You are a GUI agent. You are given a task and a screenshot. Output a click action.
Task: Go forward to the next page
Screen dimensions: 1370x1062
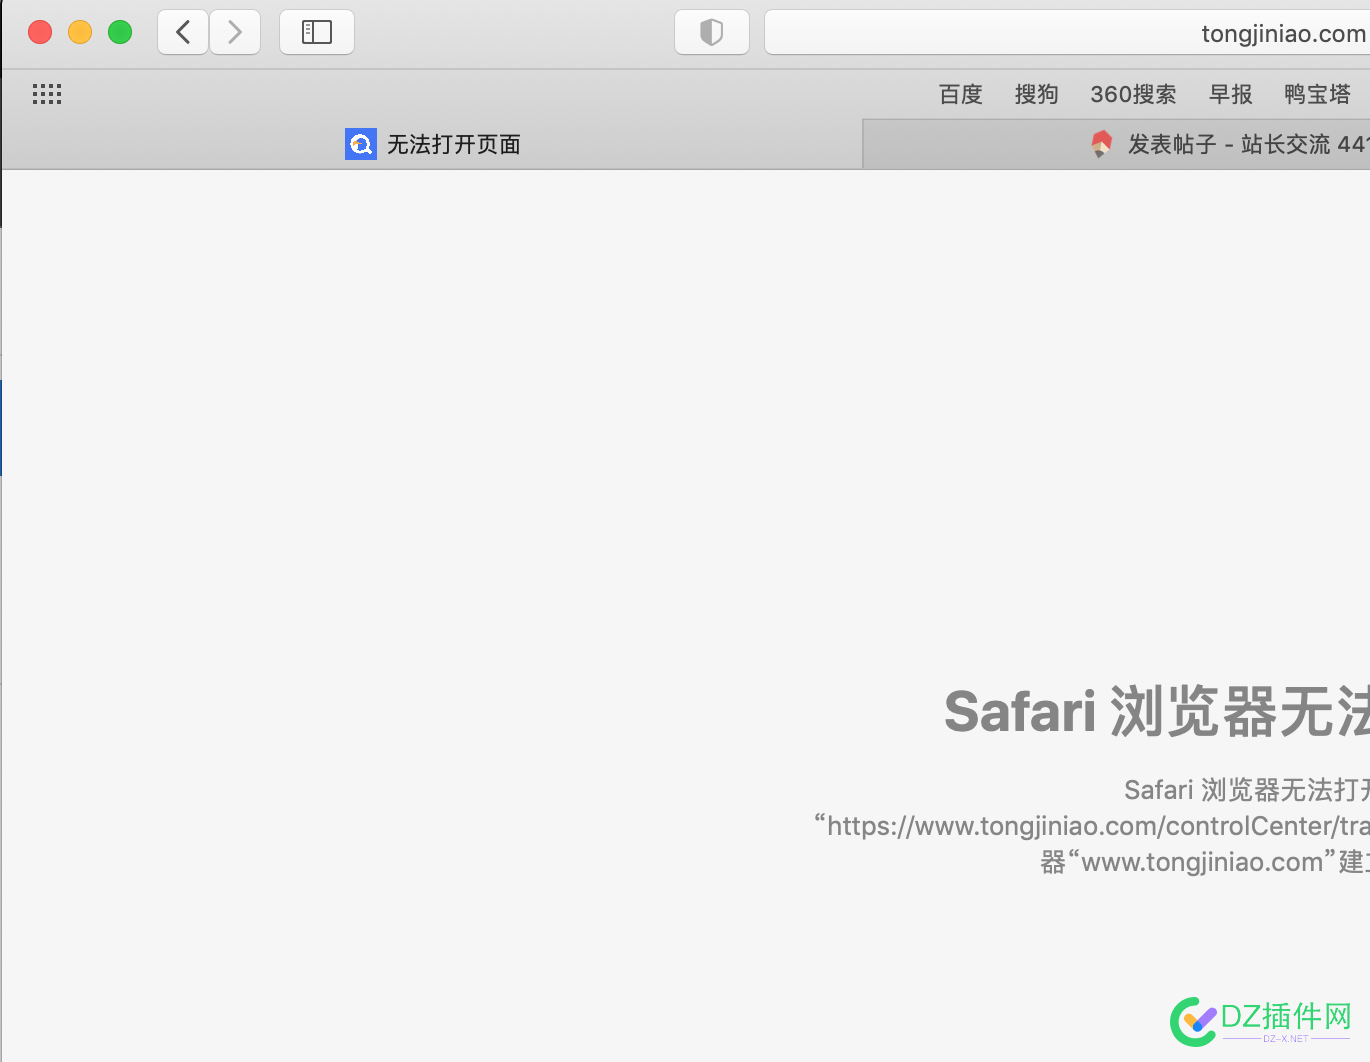tap(235, 32)
